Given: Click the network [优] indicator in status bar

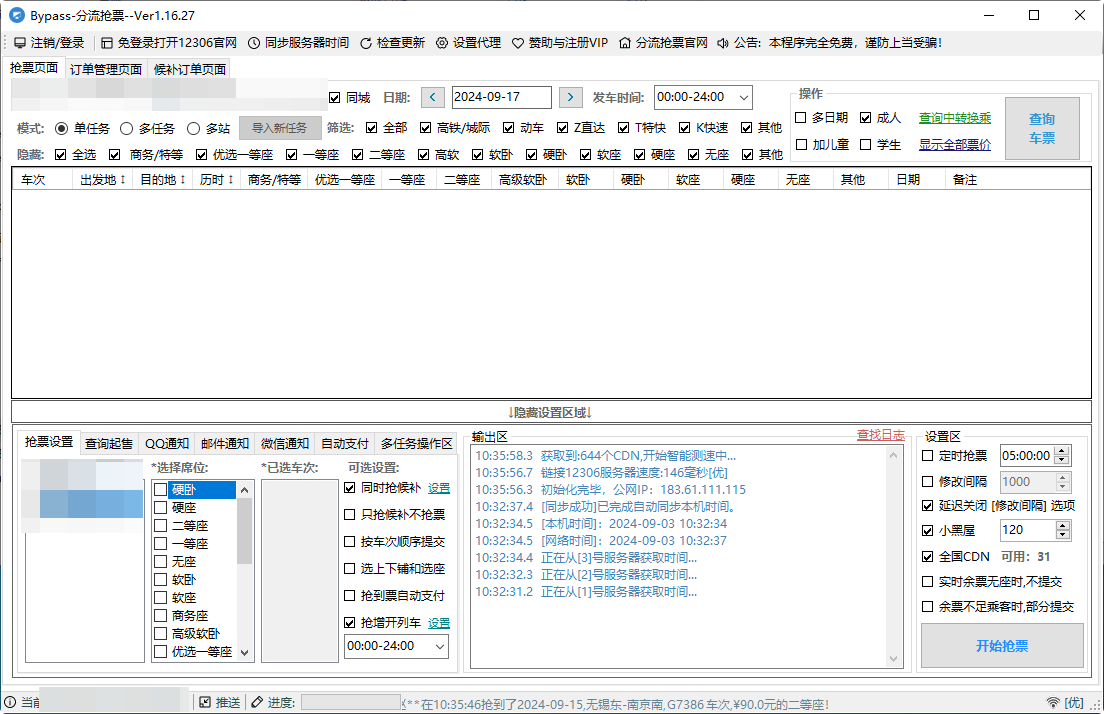Looking at the screenshot, I should click(x=1072, y=702).
